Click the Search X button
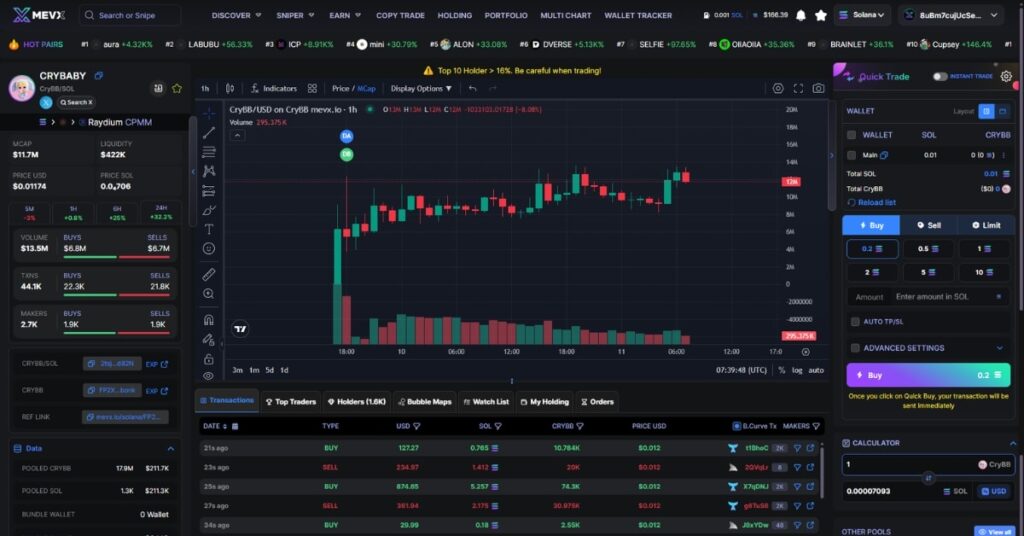The width and height of the screenshot is (1024, 536). coord(76,102)
